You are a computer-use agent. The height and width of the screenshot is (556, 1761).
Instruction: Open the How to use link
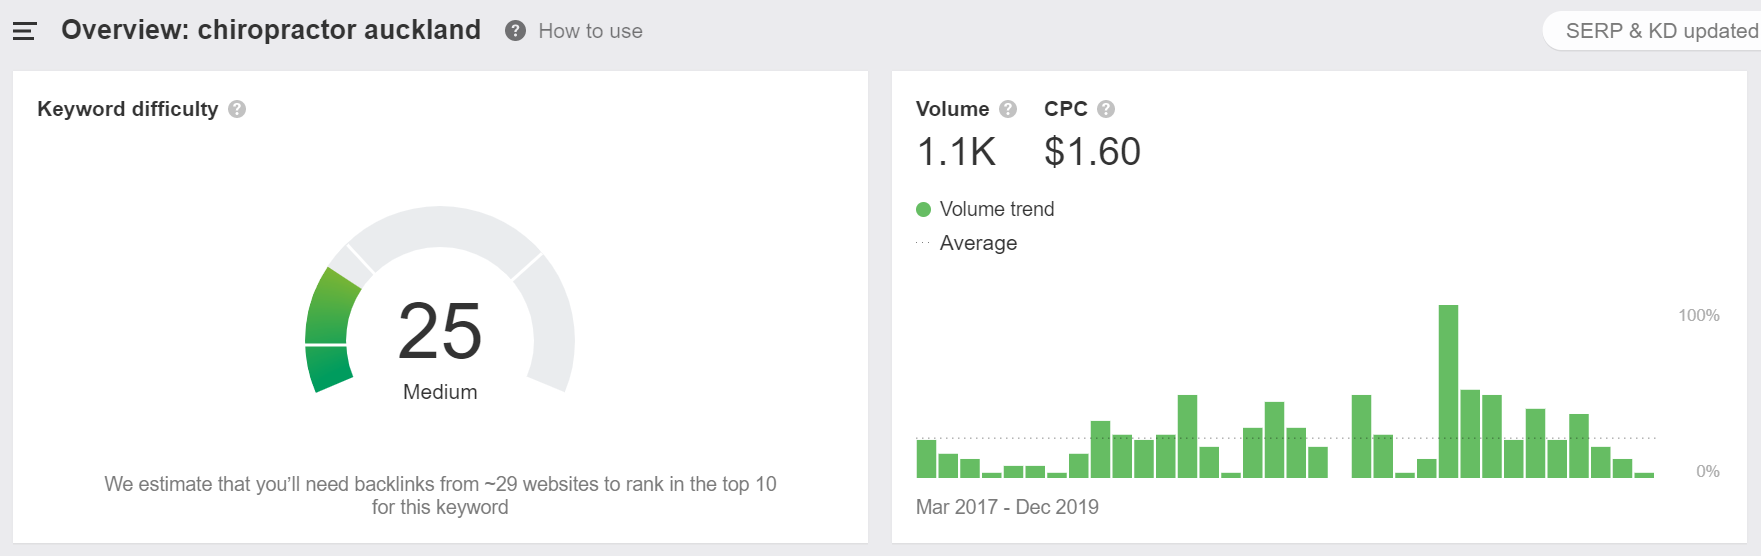590,31
